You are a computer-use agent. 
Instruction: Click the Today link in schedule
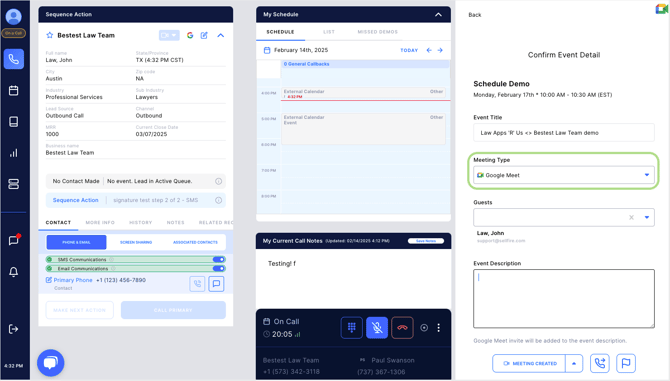click(409, 50)
